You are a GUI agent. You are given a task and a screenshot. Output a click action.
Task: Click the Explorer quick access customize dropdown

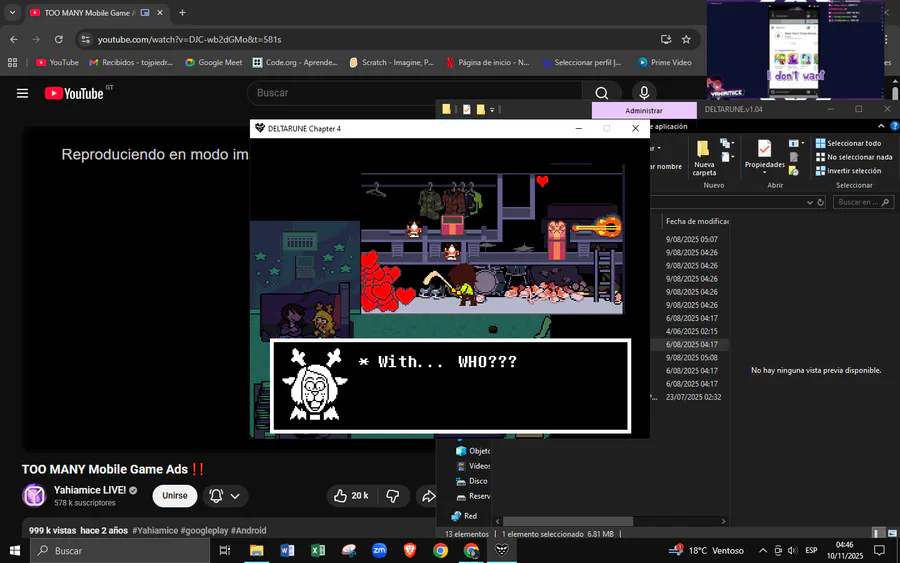coord(492,110)
